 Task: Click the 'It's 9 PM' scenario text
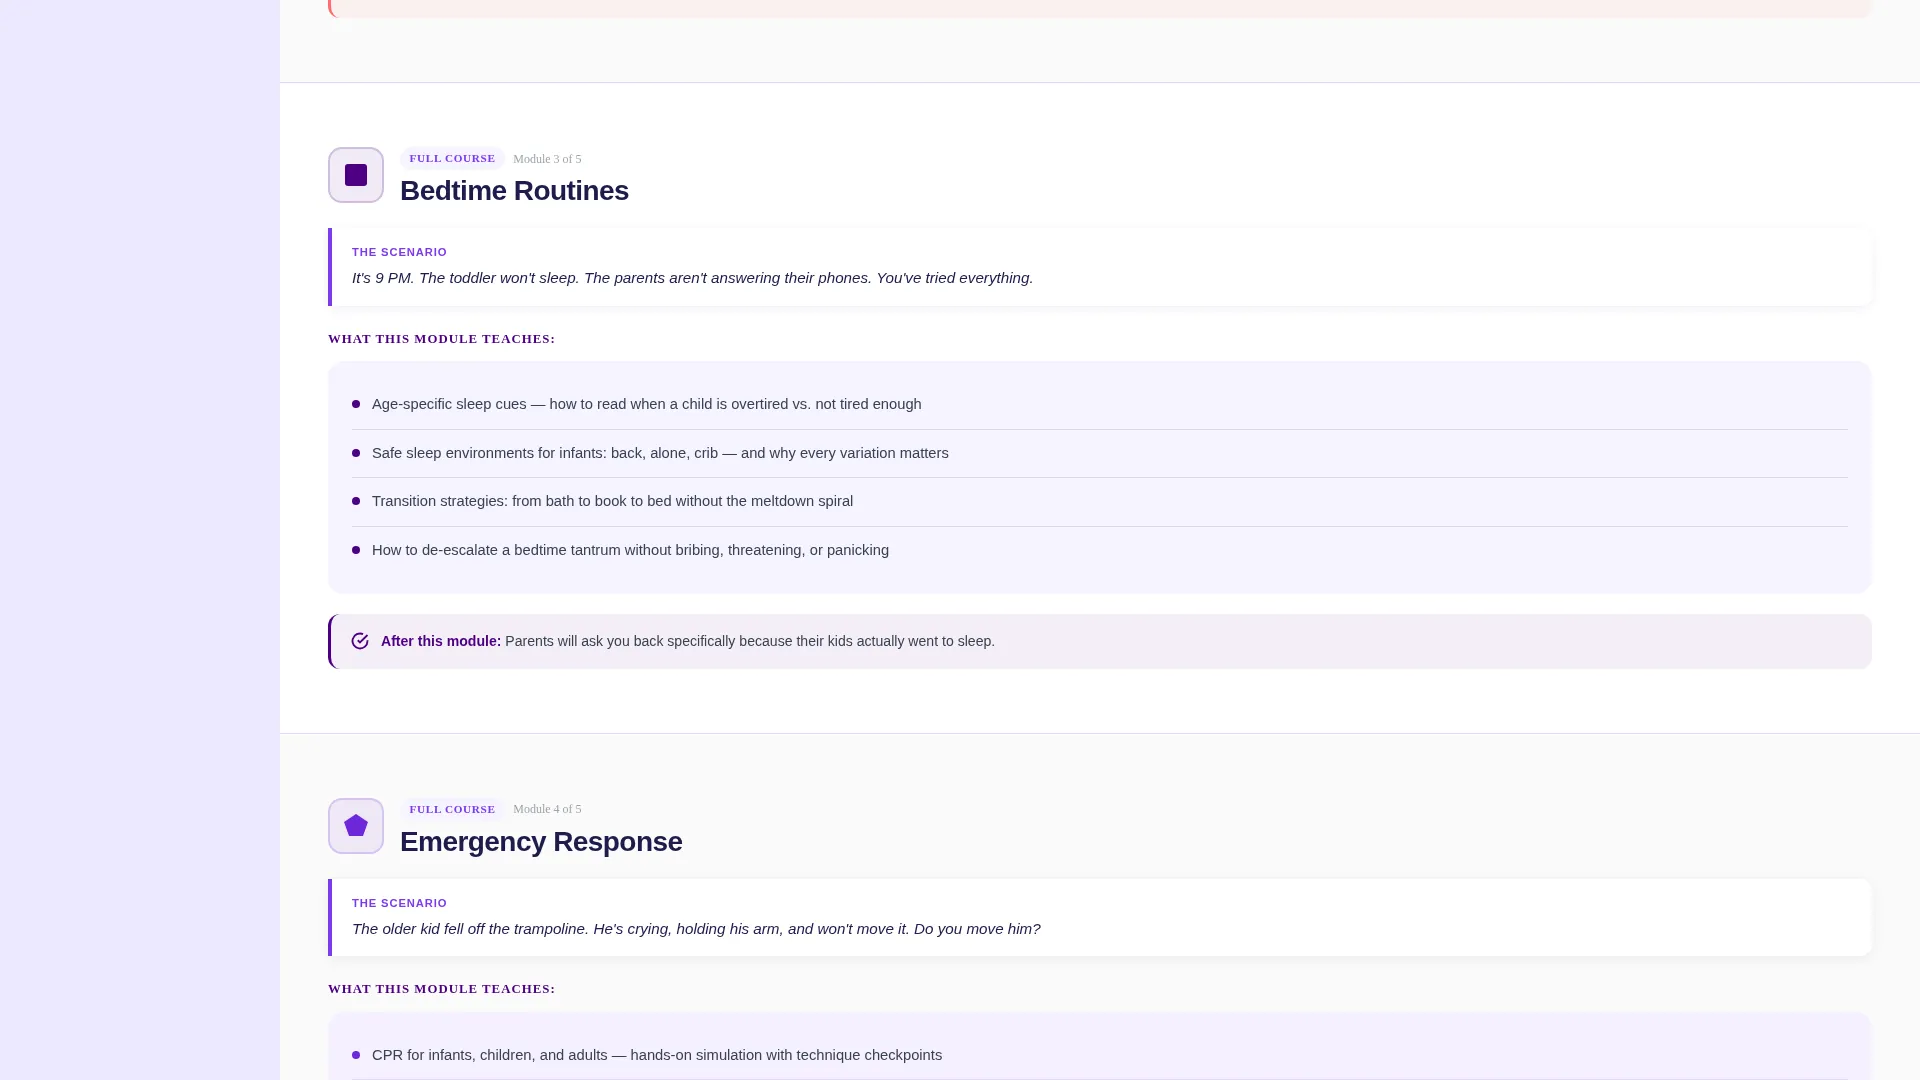[692, 278]
